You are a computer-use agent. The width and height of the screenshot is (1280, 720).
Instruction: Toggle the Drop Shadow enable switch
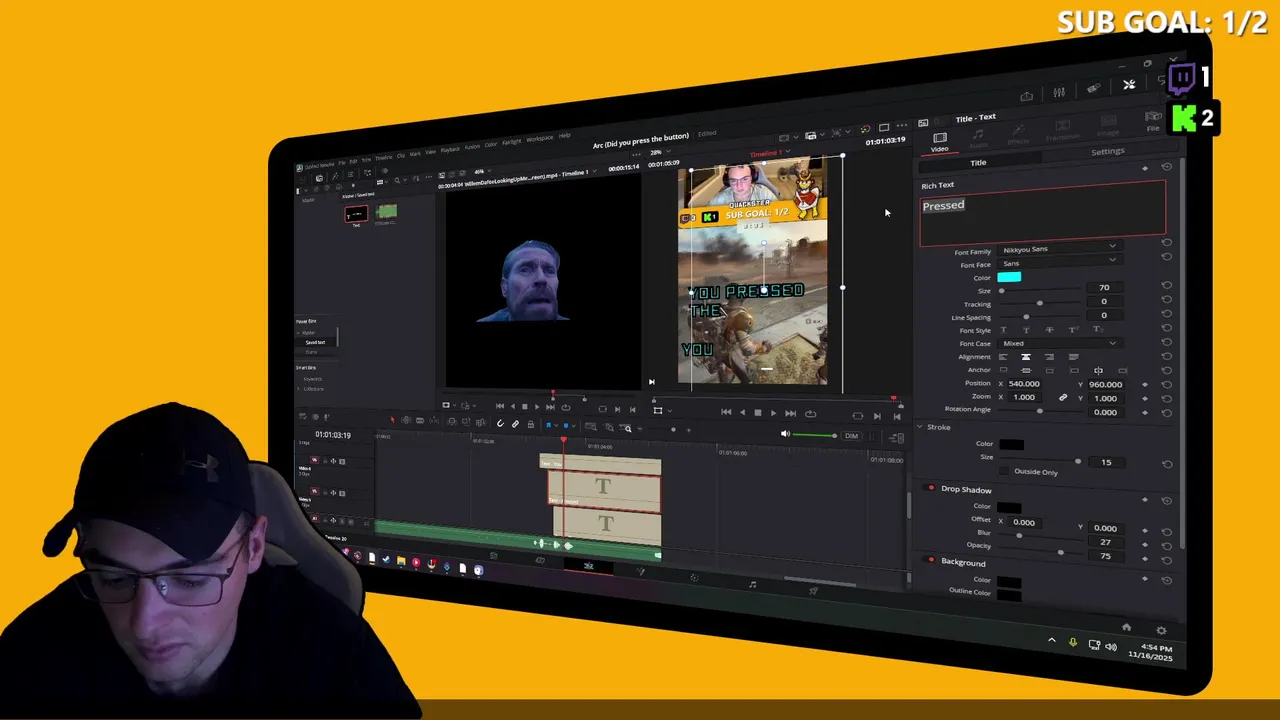pos(931,488)
